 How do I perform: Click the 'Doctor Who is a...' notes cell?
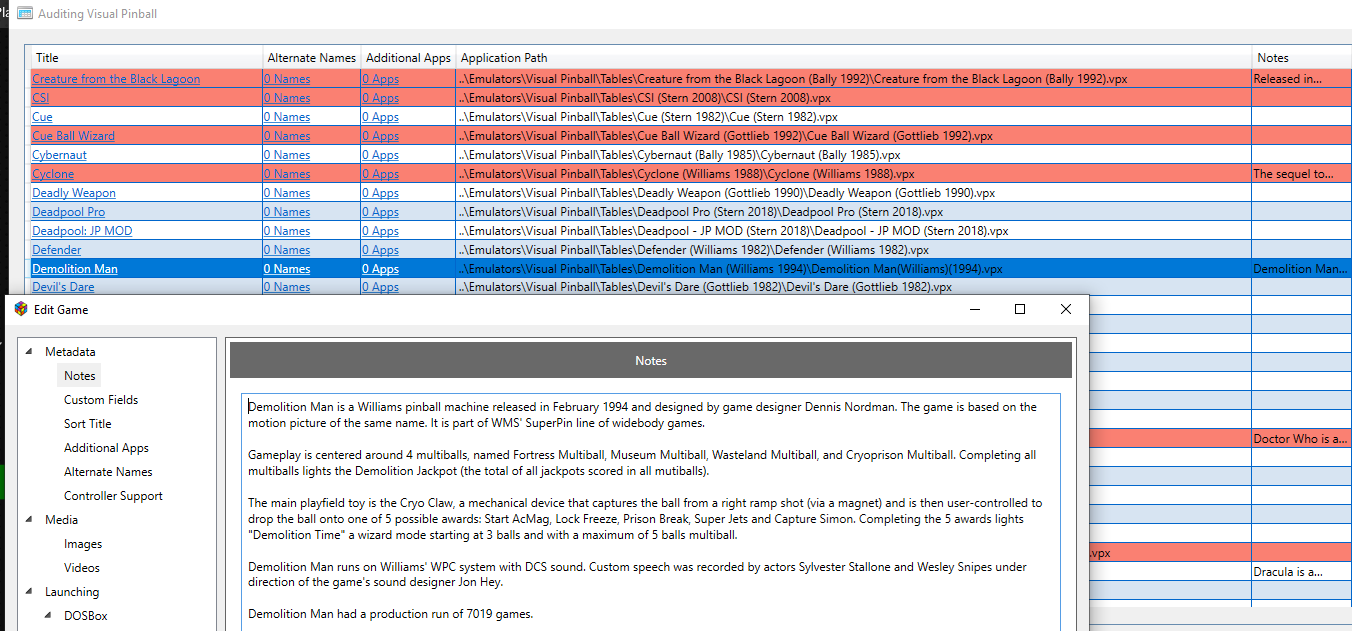[1301, 439]
